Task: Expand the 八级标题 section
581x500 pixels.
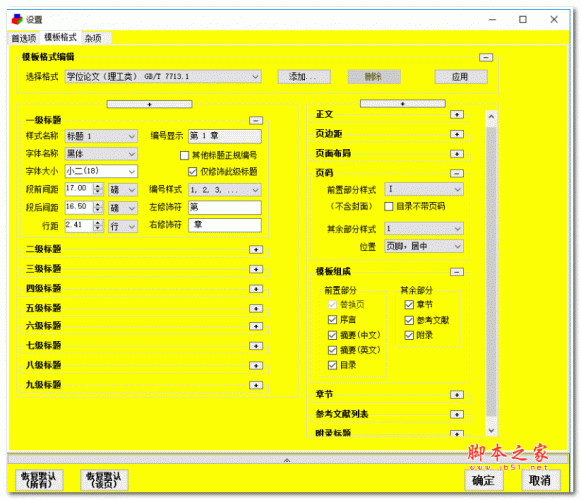Action: [256, 365]
